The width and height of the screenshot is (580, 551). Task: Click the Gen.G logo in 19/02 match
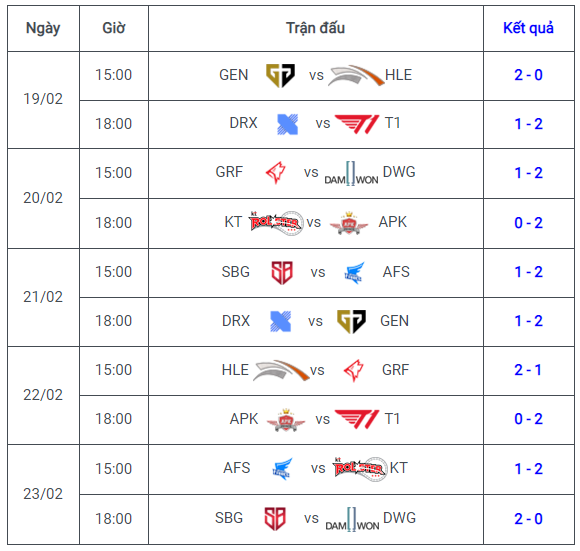pyautogui.click(x=280, y=75)
